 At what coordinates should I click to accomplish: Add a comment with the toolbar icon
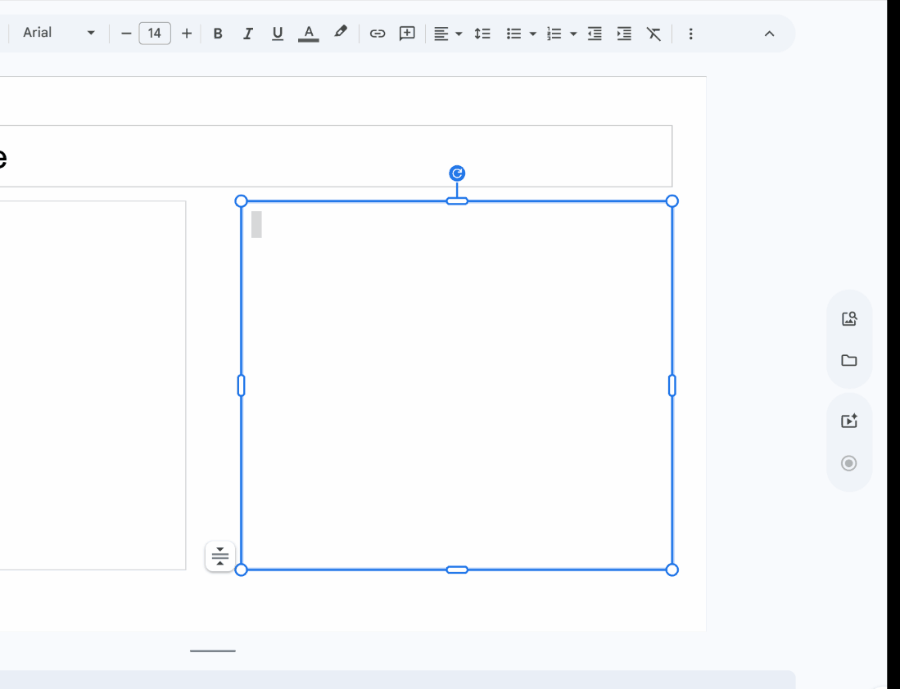tap(407, 34)
